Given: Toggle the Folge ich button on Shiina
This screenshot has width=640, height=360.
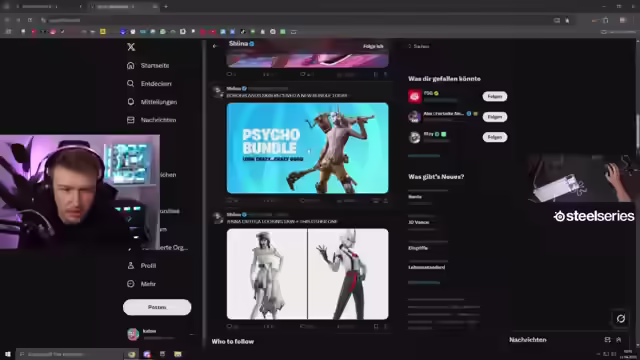Looking at the screenshot, I should pyautogui.click(x=373, y=46).
